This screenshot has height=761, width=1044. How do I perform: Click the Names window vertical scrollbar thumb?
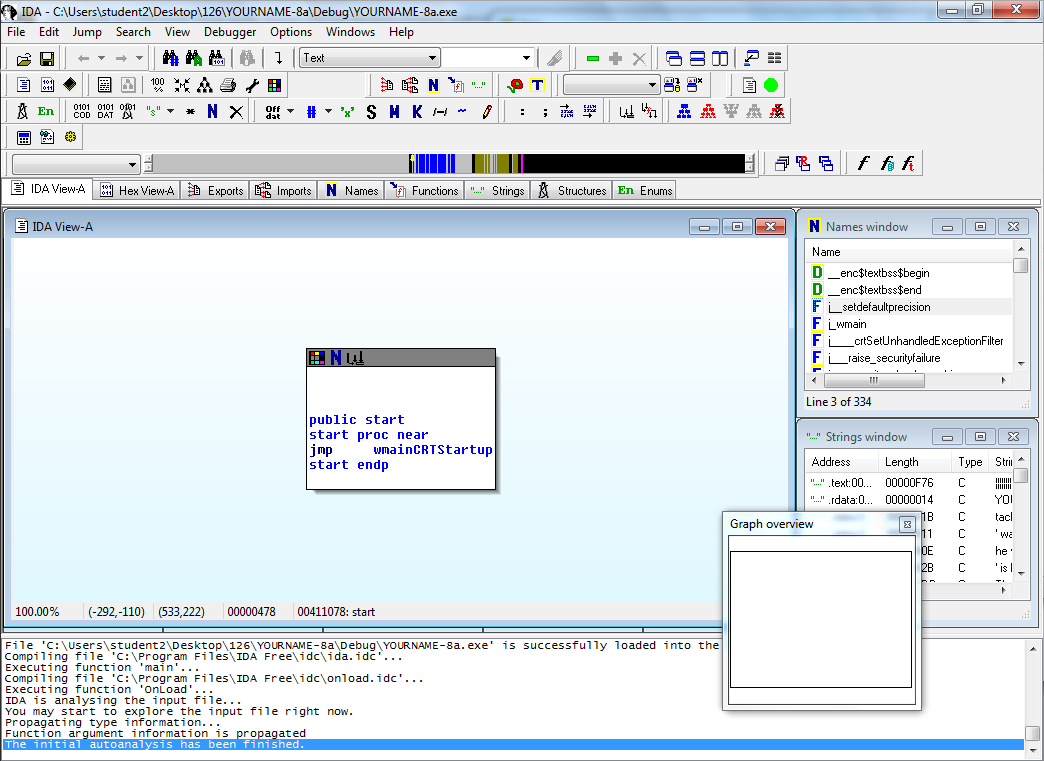pos(1020,266)
